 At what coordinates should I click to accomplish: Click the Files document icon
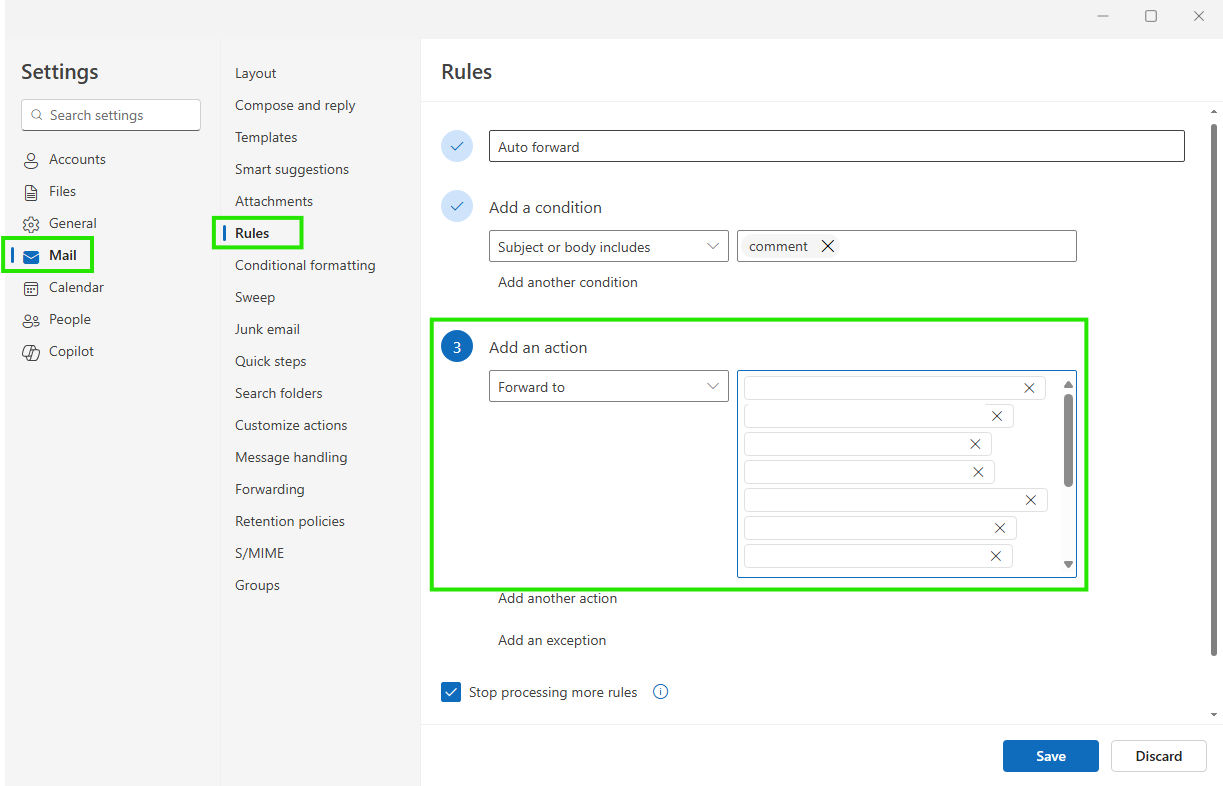[x=31, y=192]
